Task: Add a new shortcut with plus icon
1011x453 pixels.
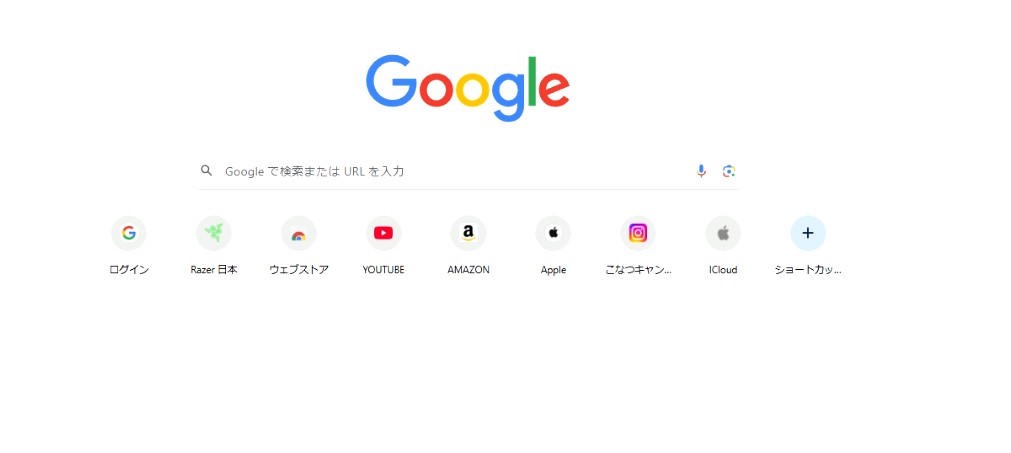Action: pos(808,233)
